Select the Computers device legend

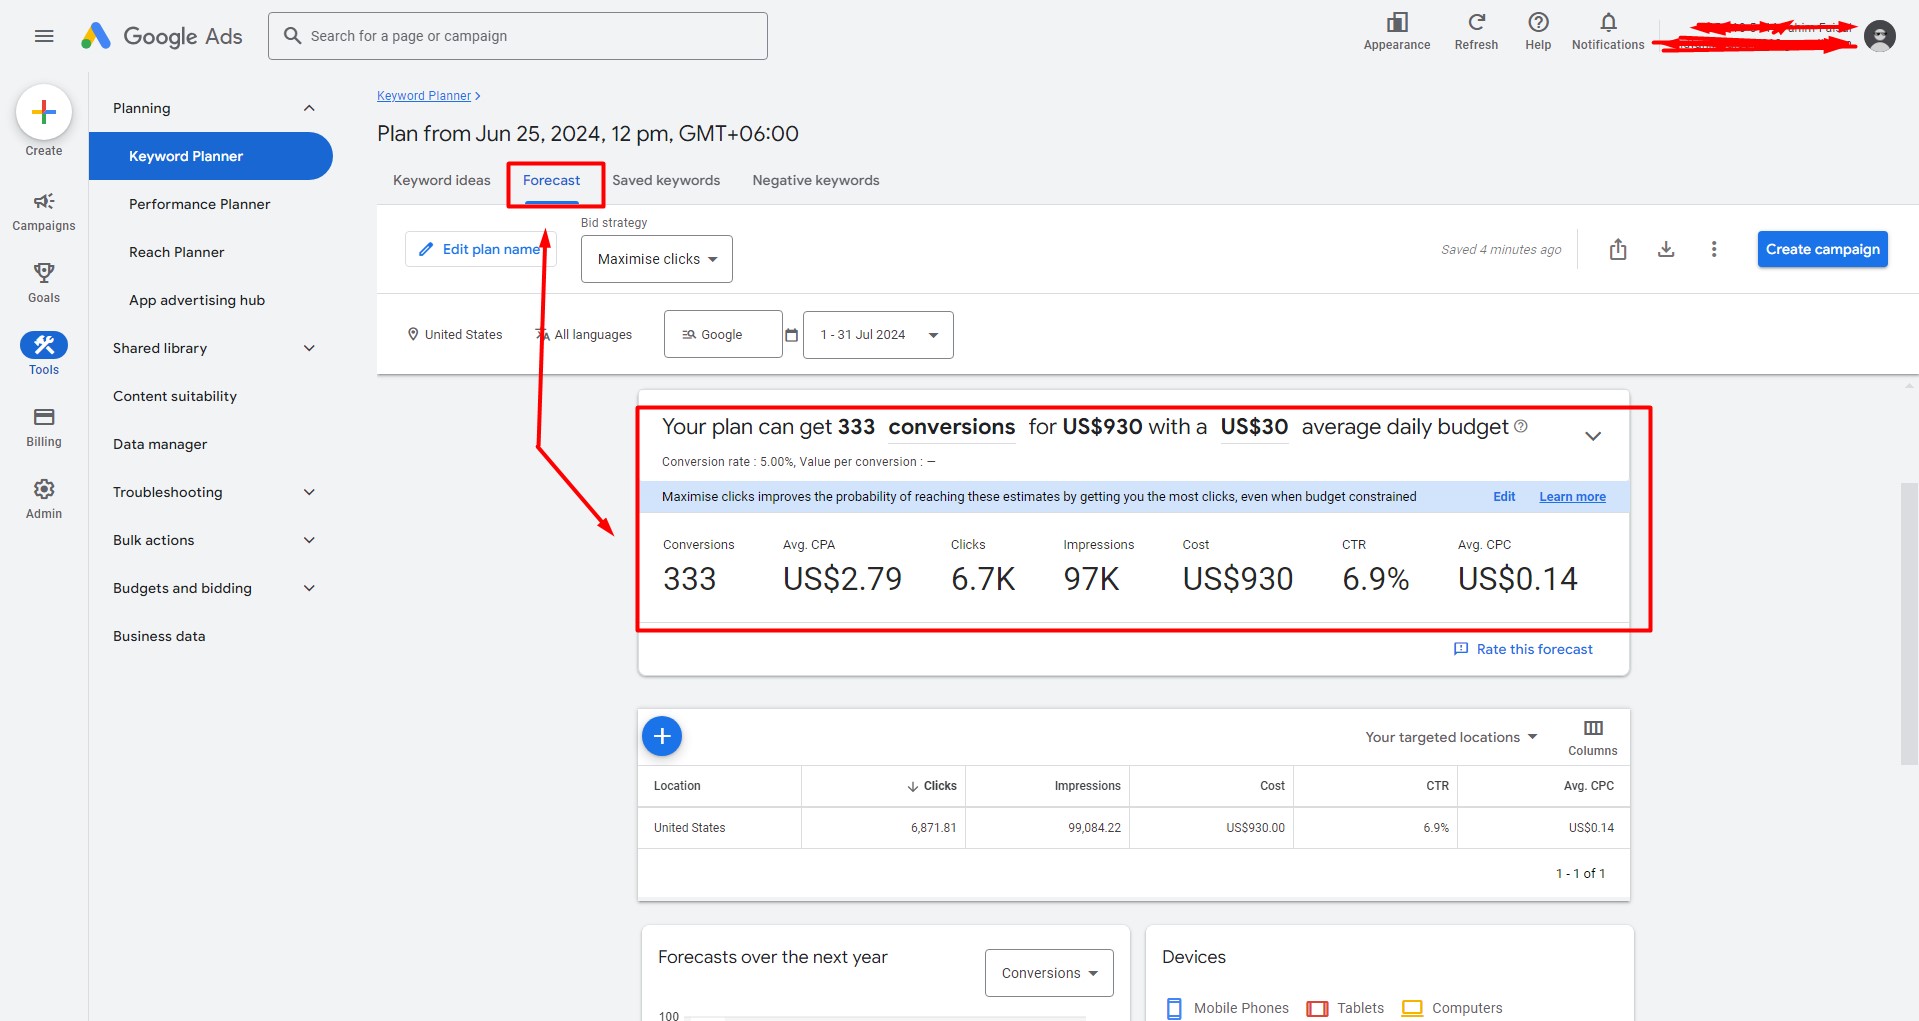(x=1452, y=1008)
